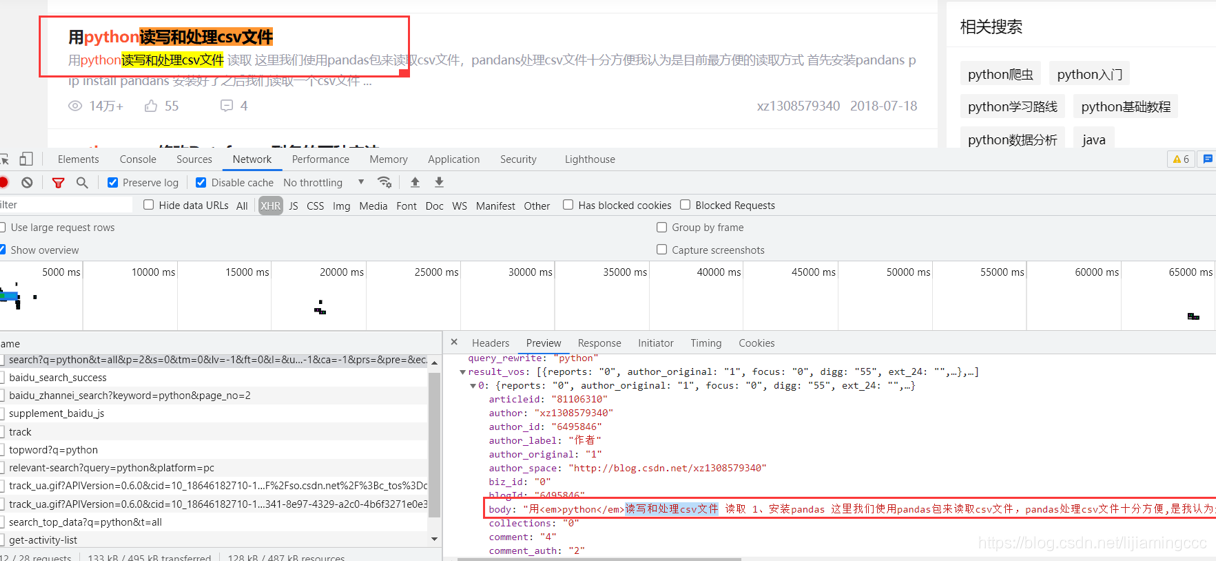1216x561 pixels.
Task: Clear the network log
Action: tap(27, 182)
